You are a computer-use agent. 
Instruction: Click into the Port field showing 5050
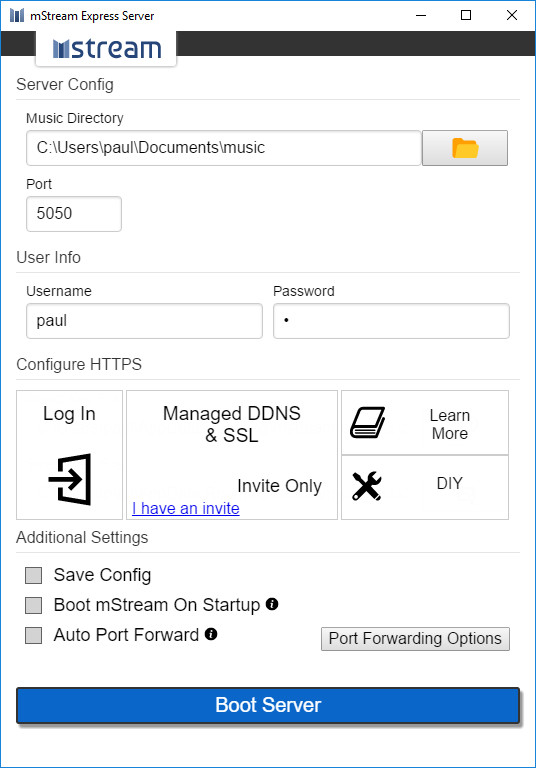(x=74, y=214)
